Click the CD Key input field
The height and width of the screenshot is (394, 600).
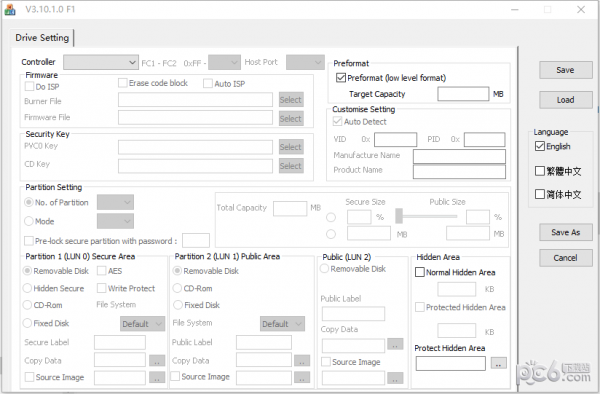coord(195,166)
